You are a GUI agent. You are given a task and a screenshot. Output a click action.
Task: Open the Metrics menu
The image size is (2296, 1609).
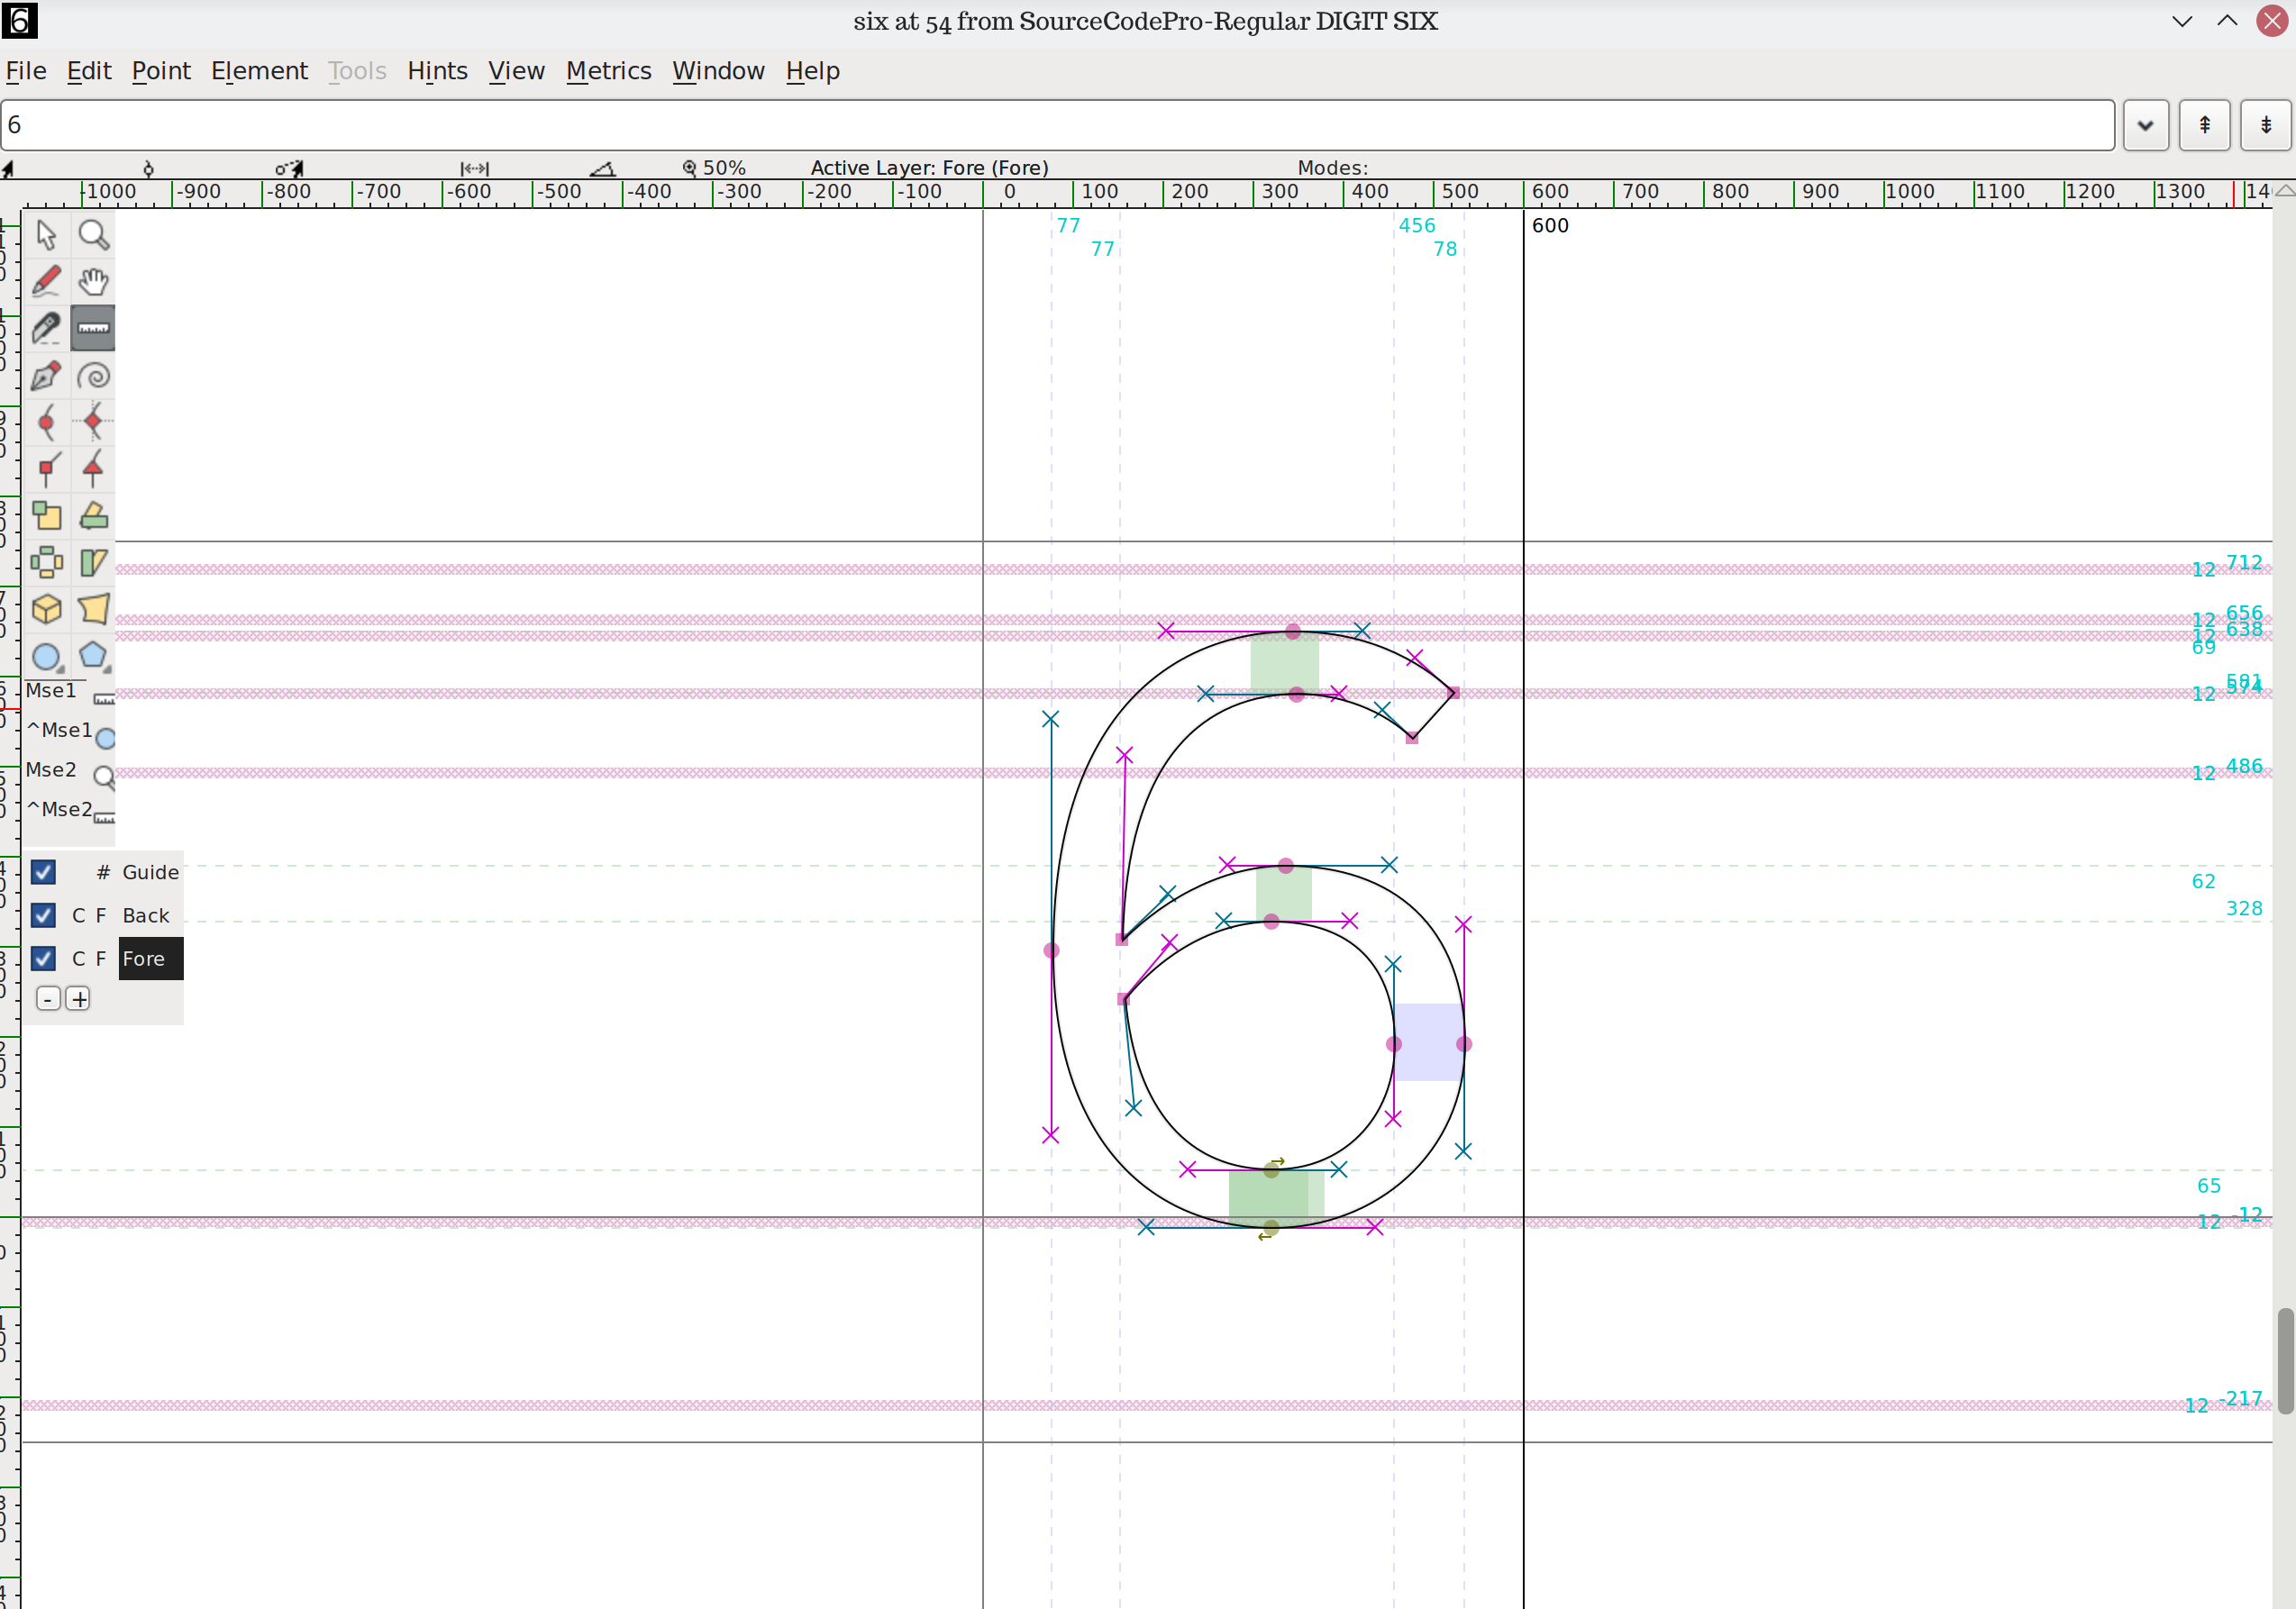click(608, 71)
